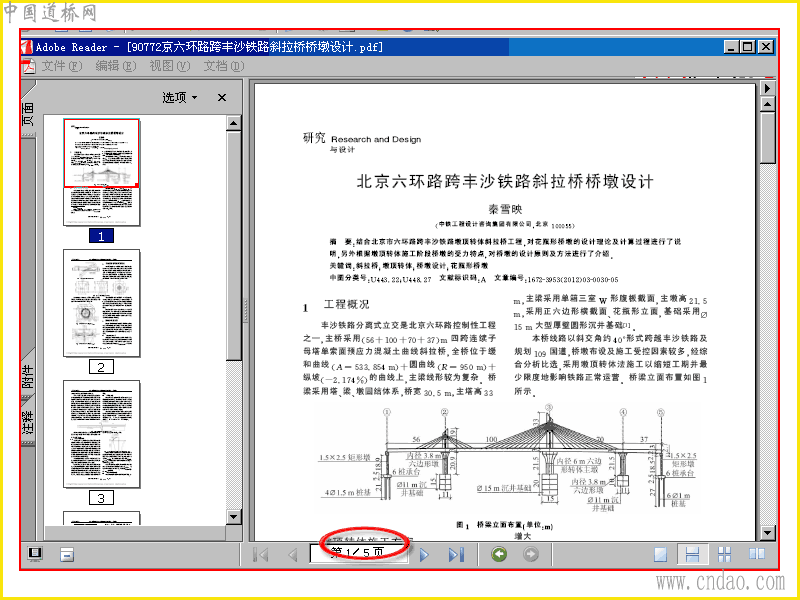Go back to previous view with the green arrow
Screen dimensions: 800x600
tap(499, 554)
